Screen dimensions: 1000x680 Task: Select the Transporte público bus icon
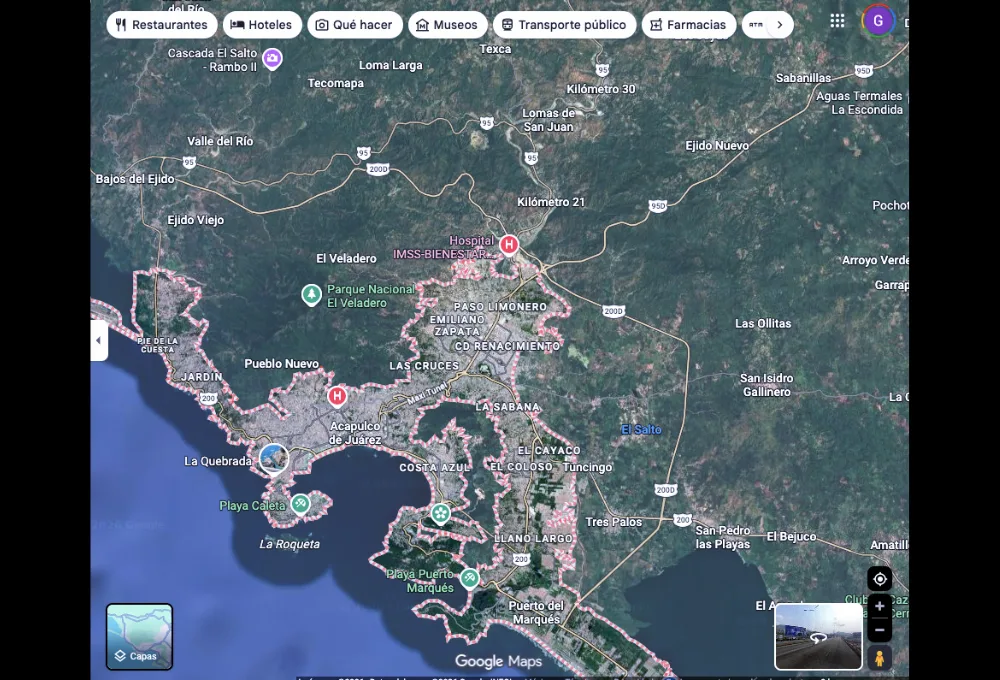[x=509, y=24]
